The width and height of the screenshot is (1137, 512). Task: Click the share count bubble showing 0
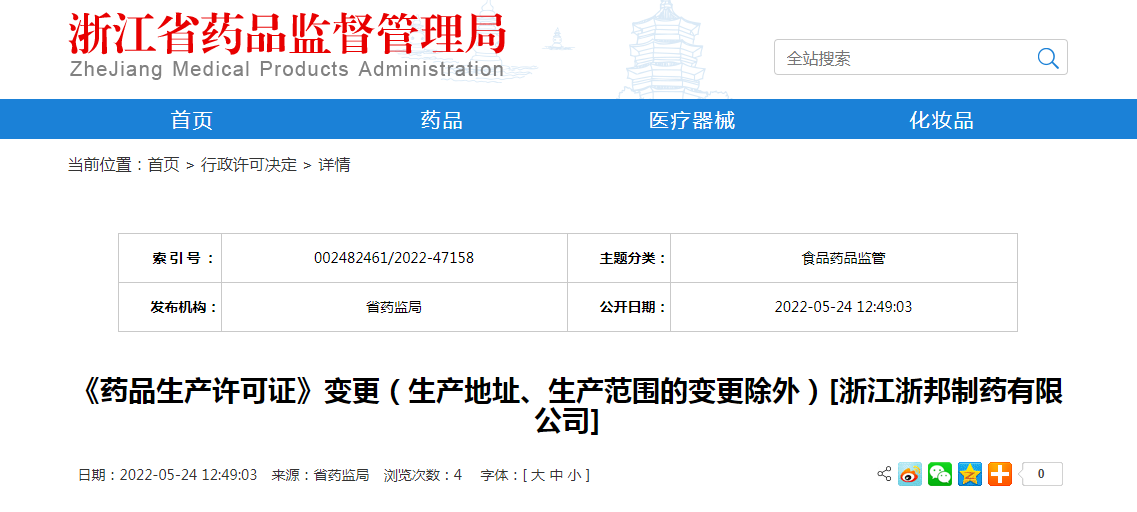tap(1041, 474)
